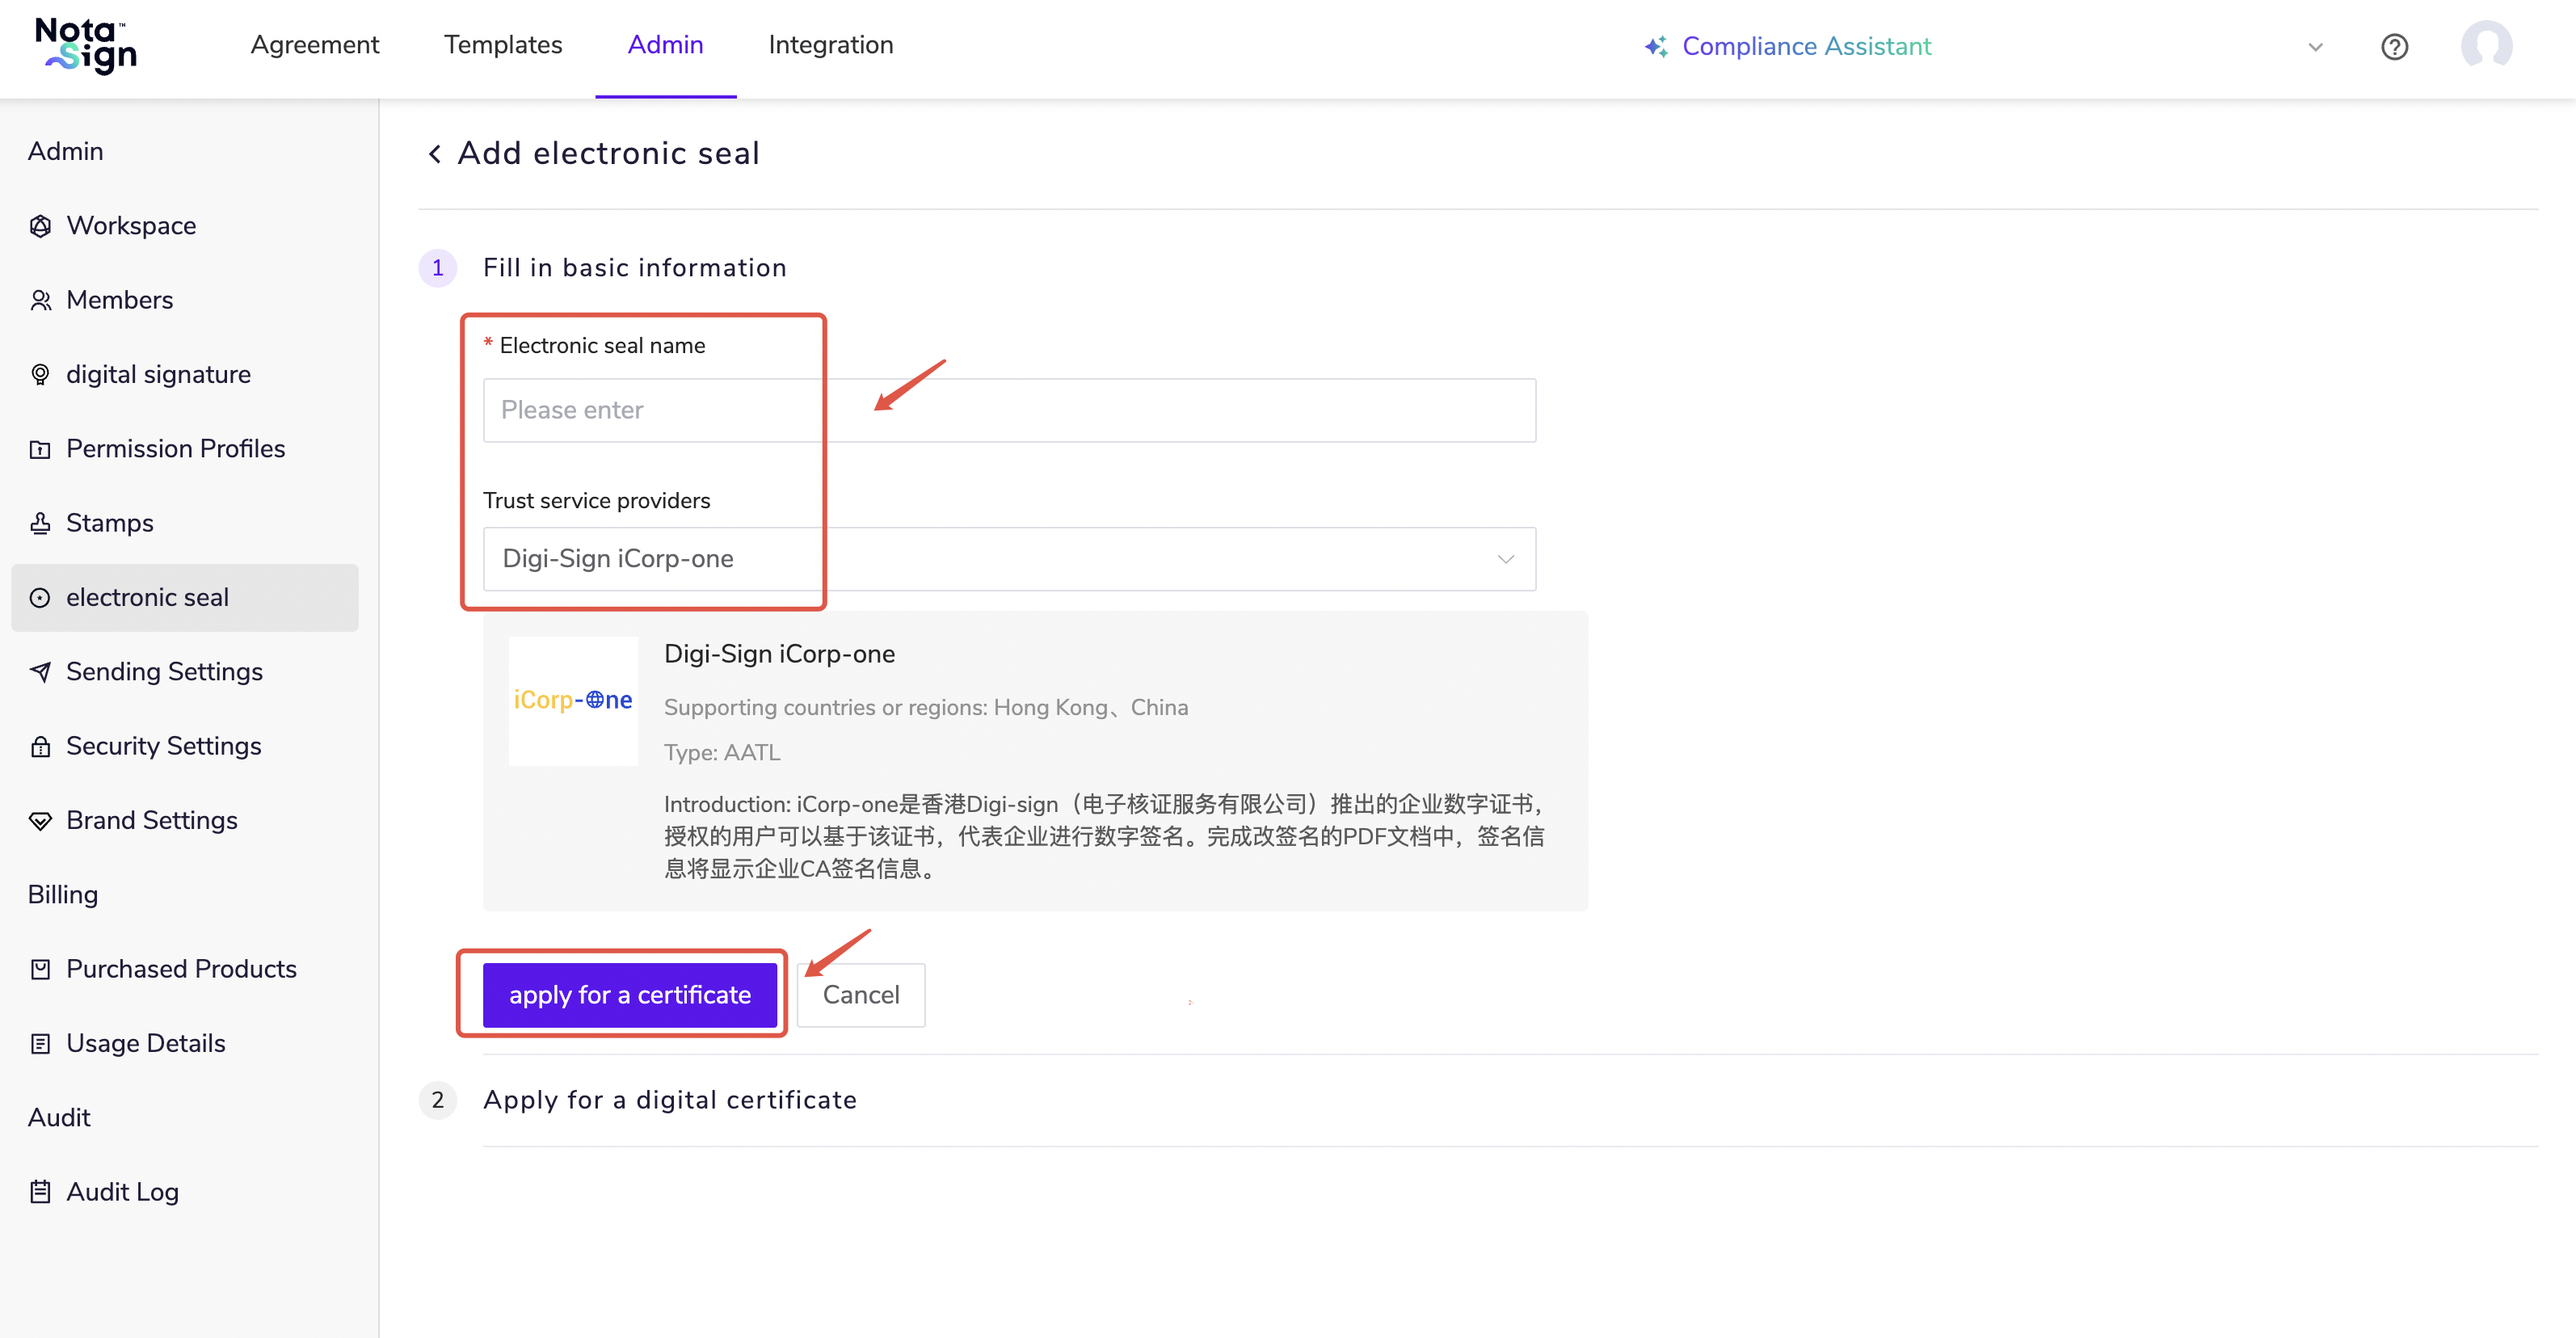Click the digital signature badge icon
Viewport: 2576px width, 1338px height.
pyautogui.click(x=40, y=375)
